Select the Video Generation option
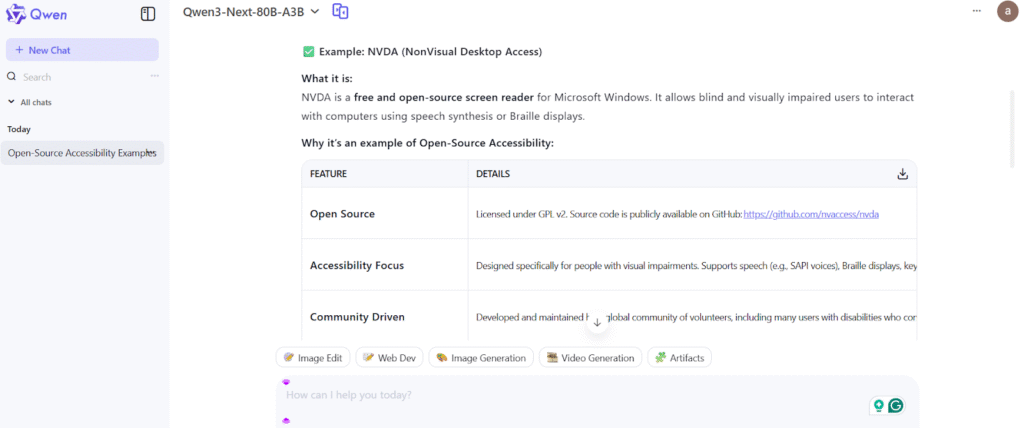The height and width of the screenshot is (428, 1024). pos(590,357)
